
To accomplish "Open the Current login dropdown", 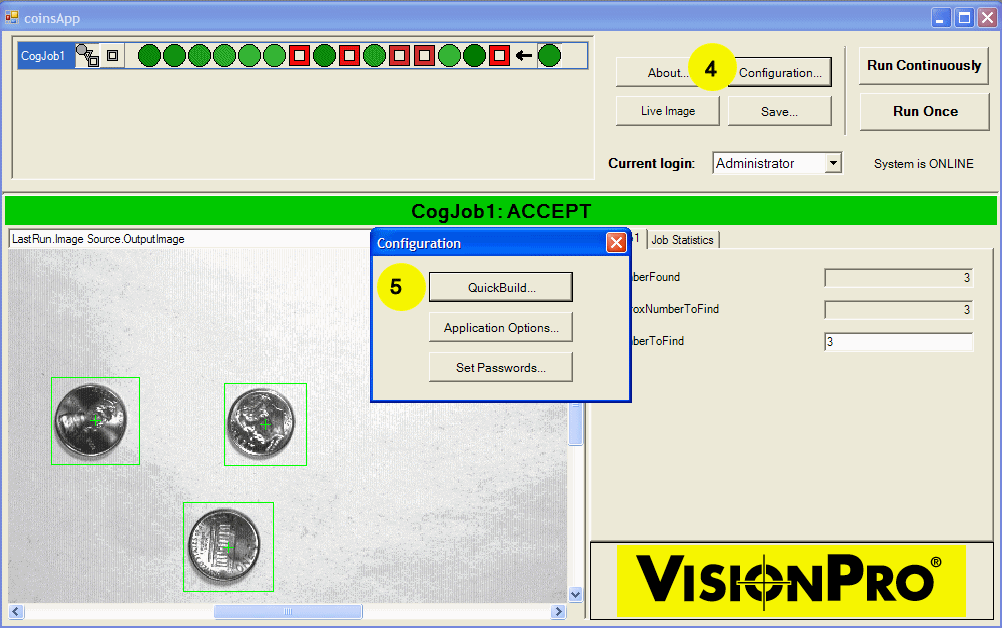I will [x=833, y=163].
